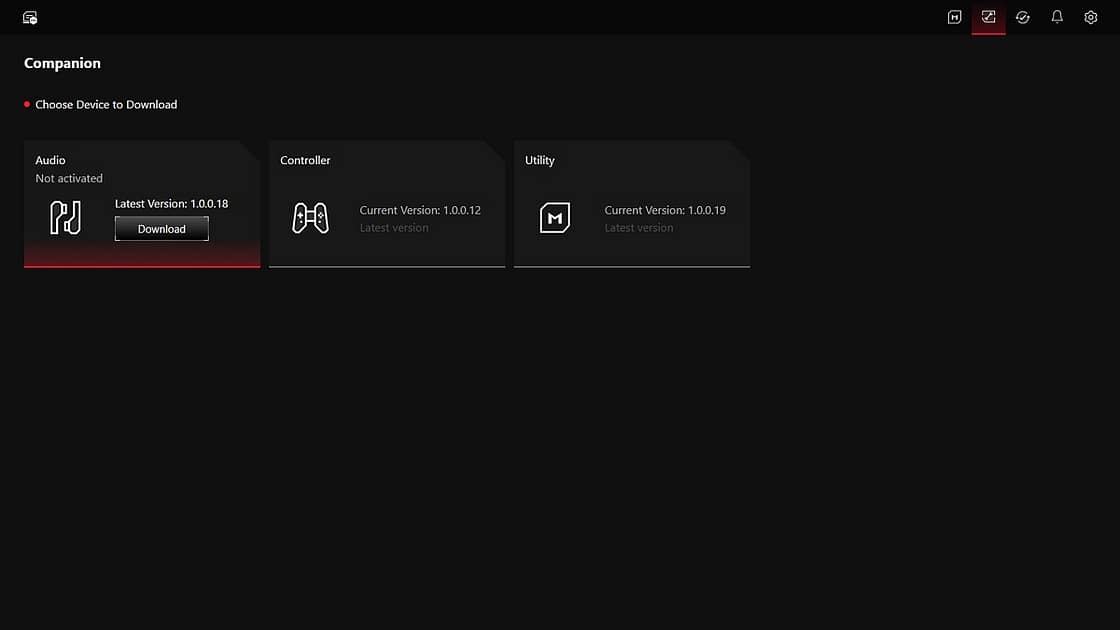Click the device menu icon in top-left corner
The width and height of the screenshot is (1120, 630).
click(x=30, y=18)
